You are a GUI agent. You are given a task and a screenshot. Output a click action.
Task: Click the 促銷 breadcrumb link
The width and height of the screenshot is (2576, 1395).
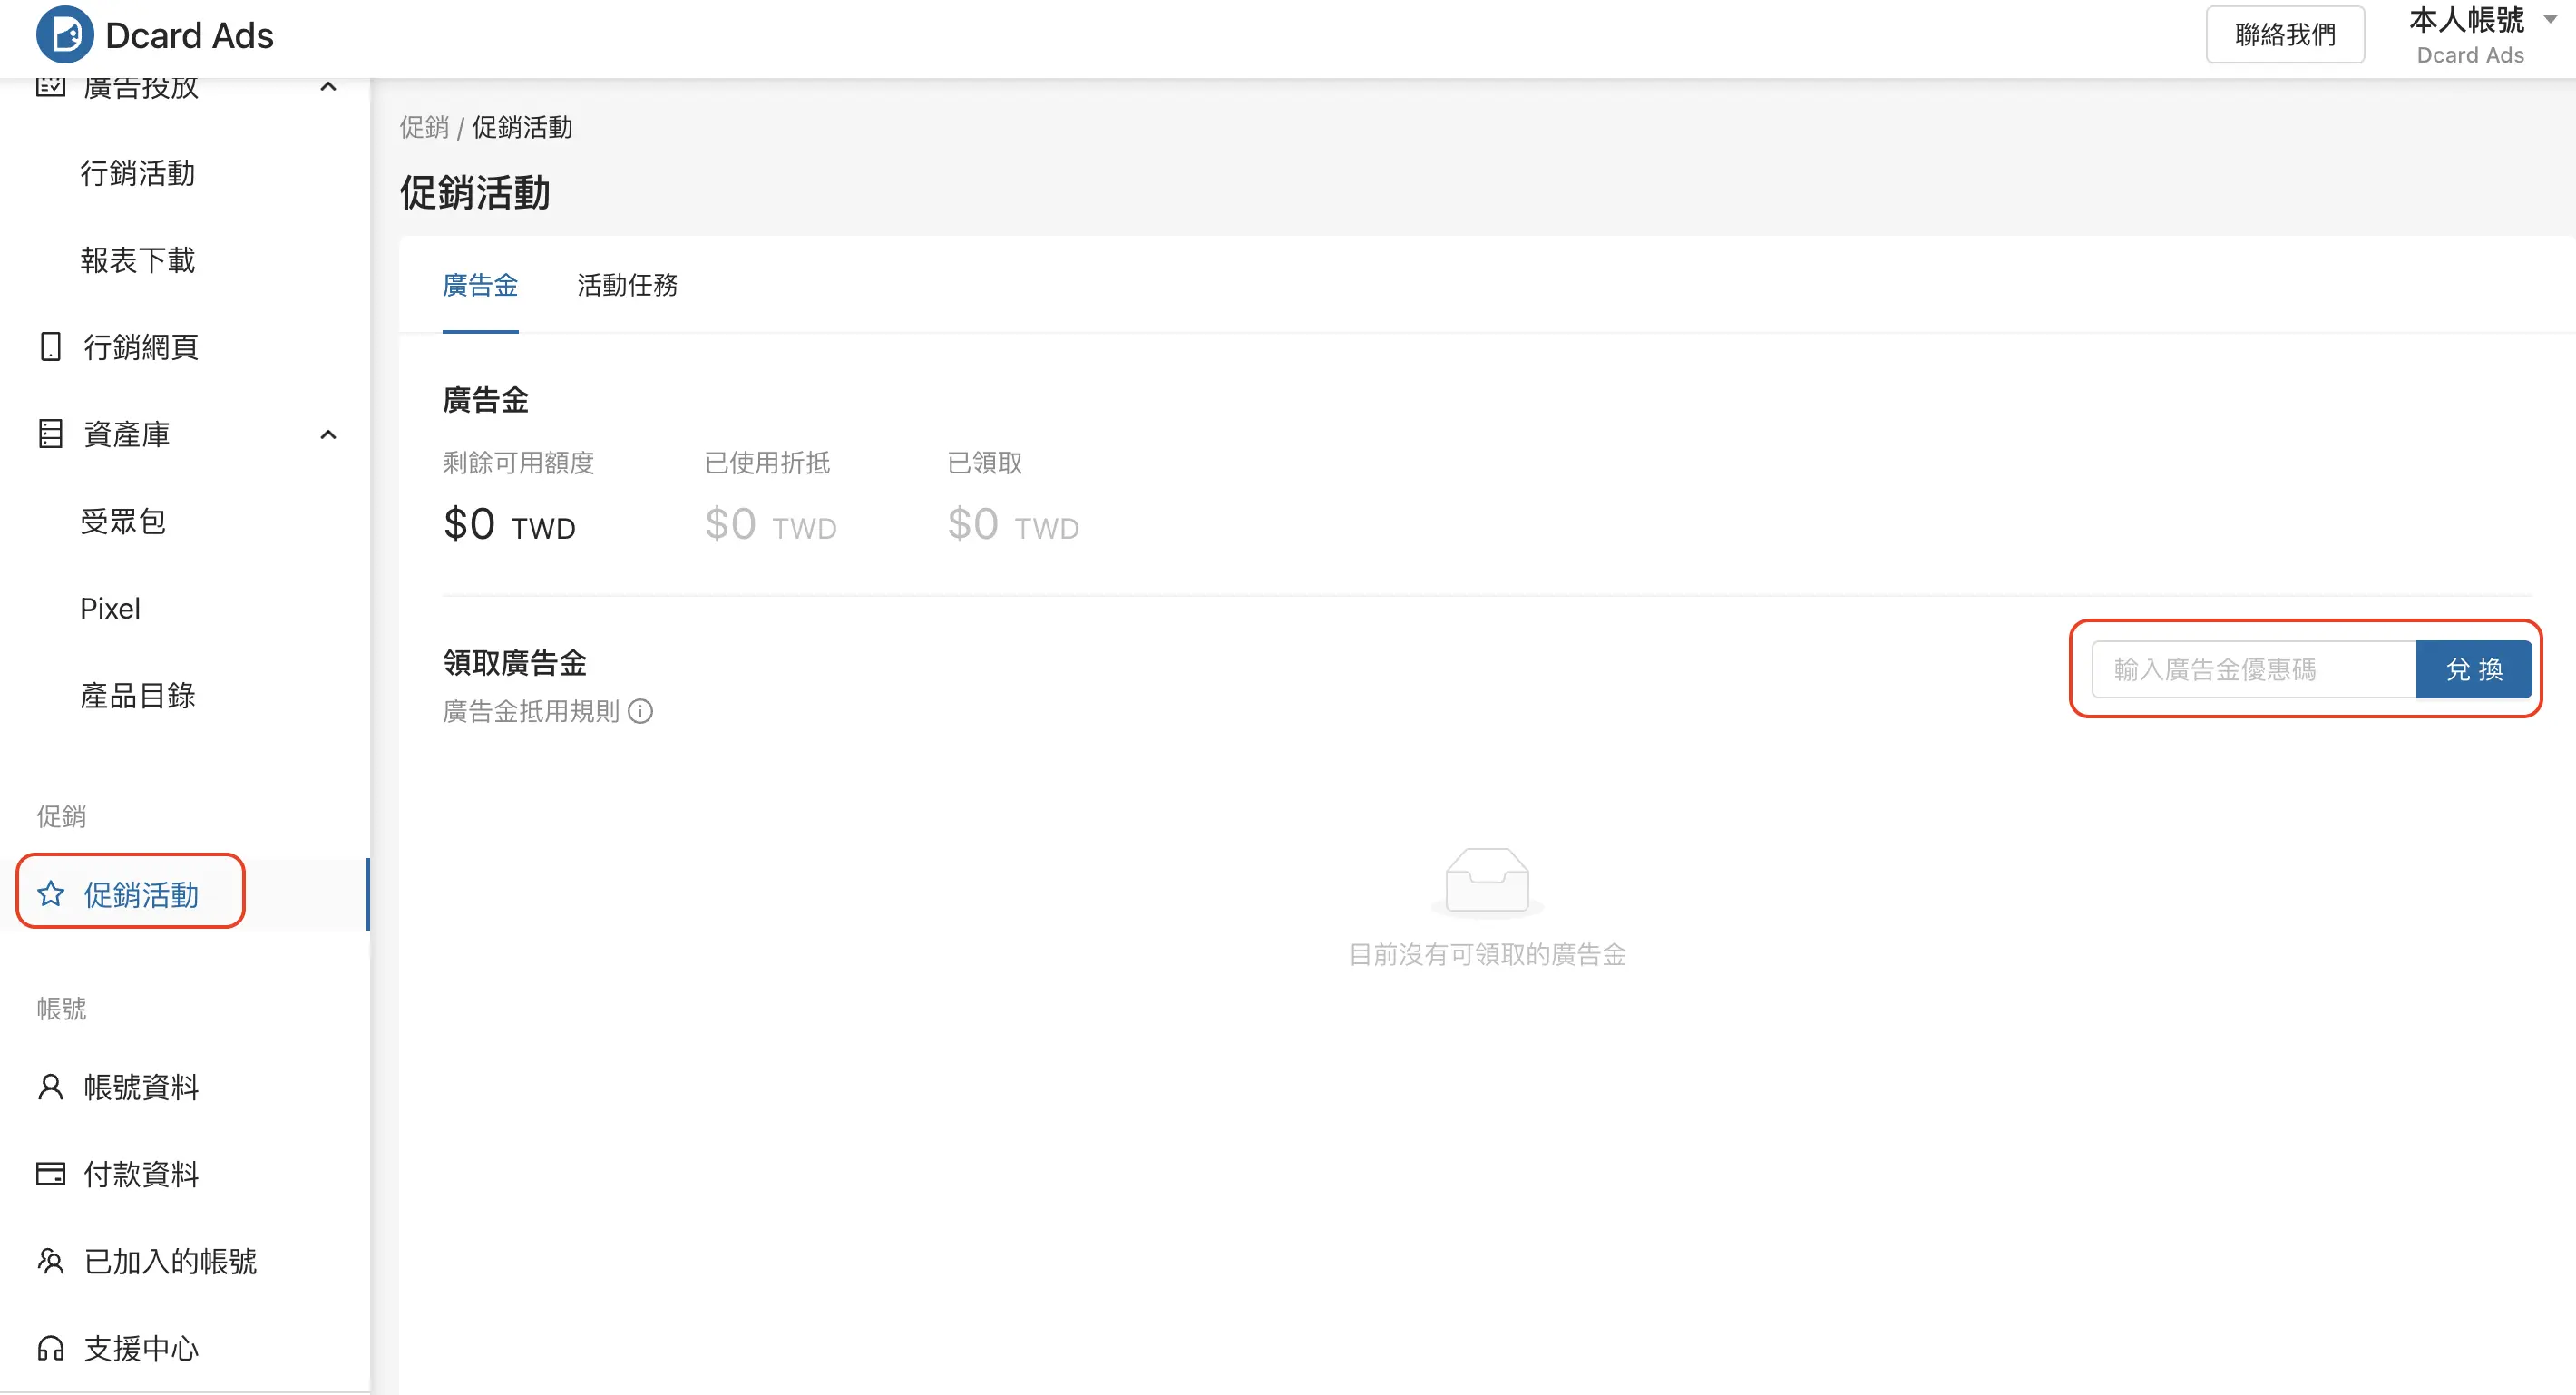[x=424, y=127]
